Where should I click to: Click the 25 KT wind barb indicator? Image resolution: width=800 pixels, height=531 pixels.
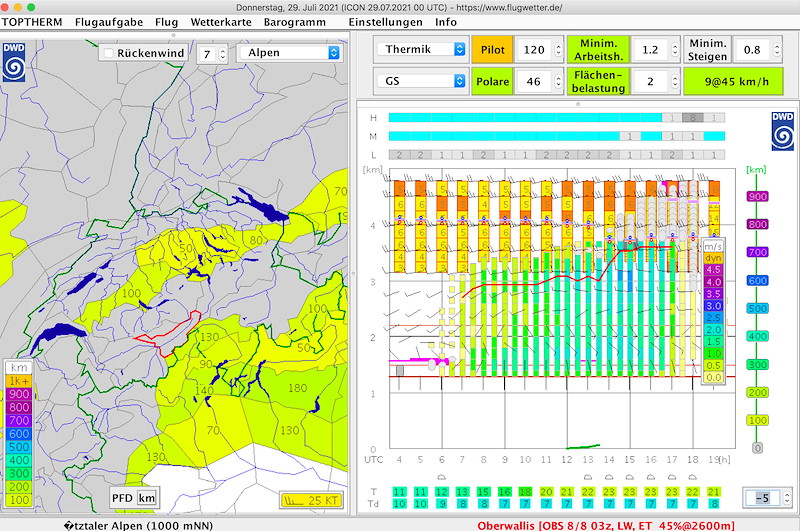click(311, 500)
